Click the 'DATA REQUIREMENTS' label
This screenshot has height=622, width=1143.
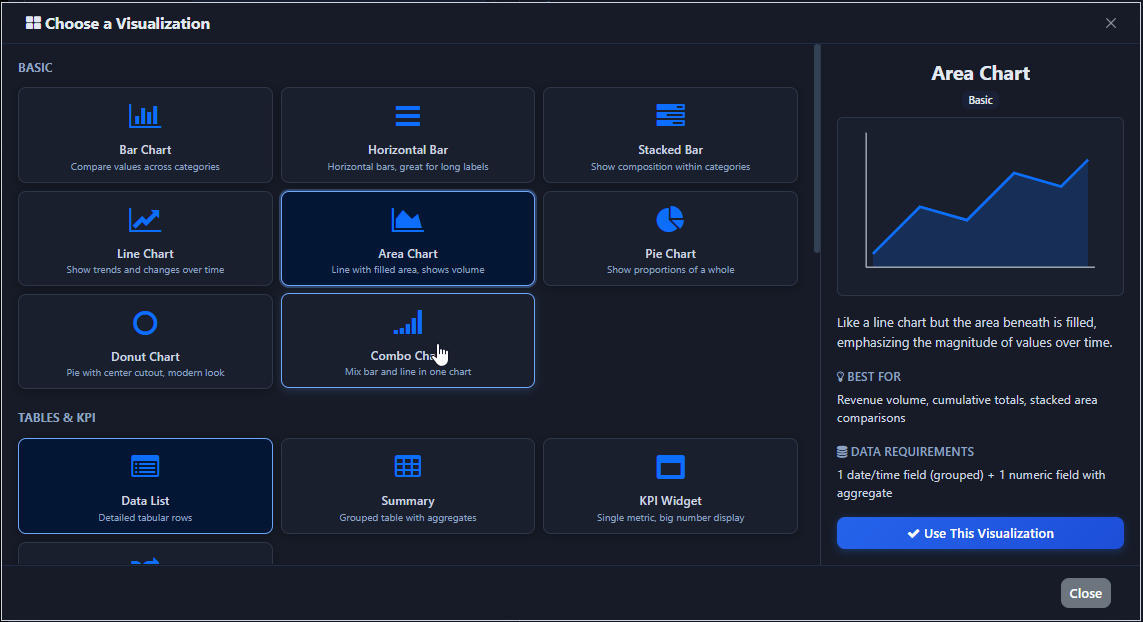pos(912,452)
